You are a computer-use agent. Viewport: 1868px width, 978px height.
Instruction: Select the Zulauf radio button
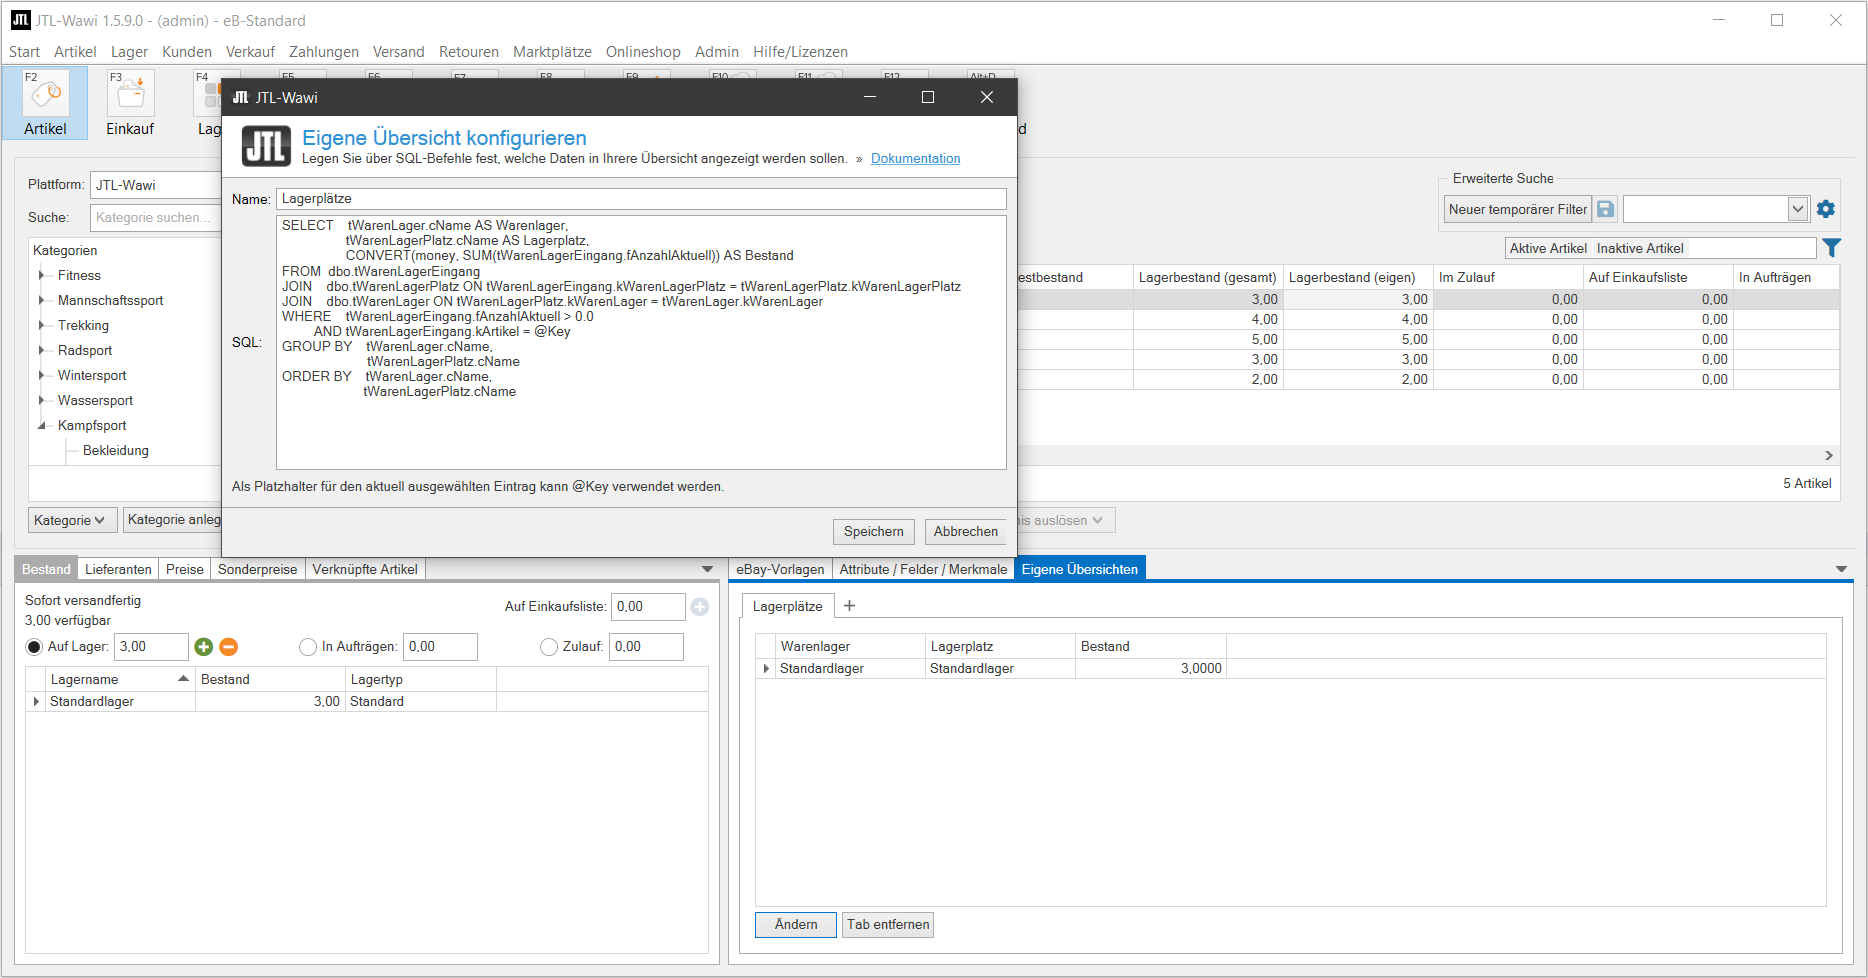549,647
